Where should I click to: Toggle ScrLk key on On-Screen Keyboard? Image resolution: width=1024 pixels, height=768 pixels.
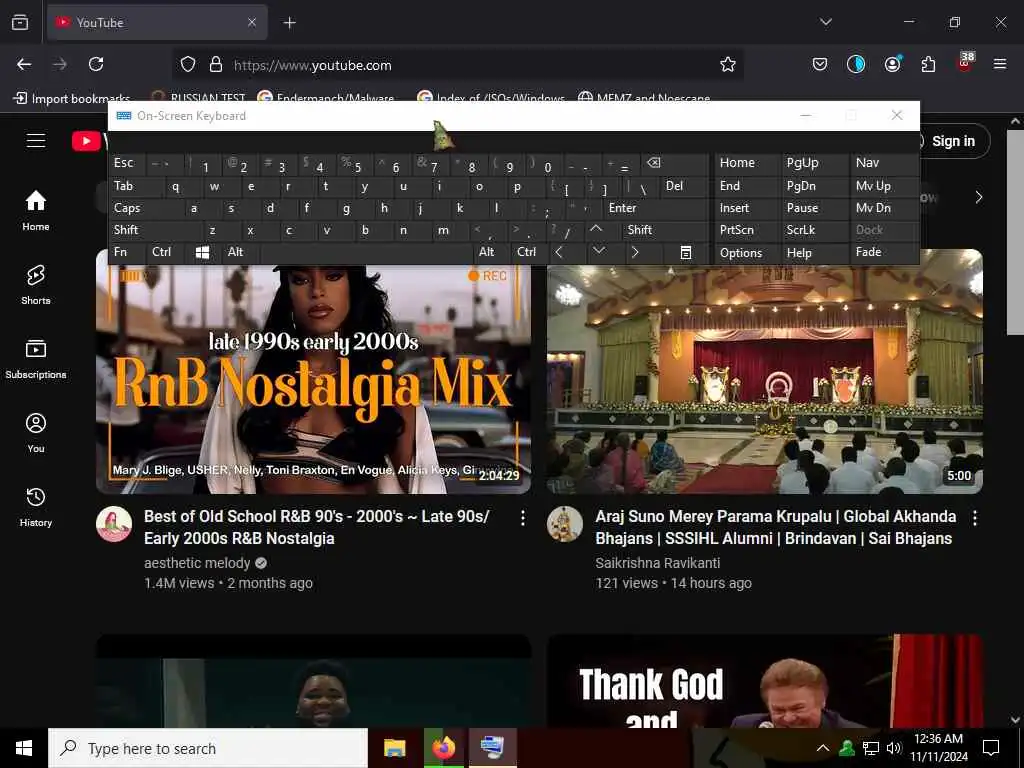815,230
